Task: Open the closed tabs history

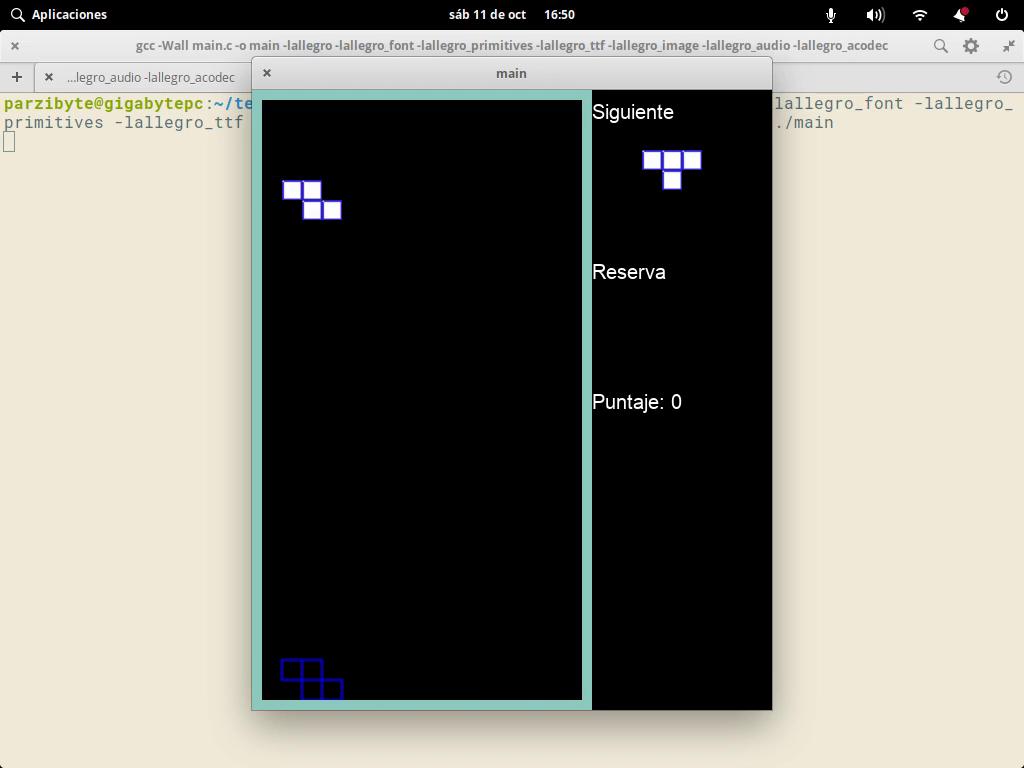Action: pos(1004,77)
